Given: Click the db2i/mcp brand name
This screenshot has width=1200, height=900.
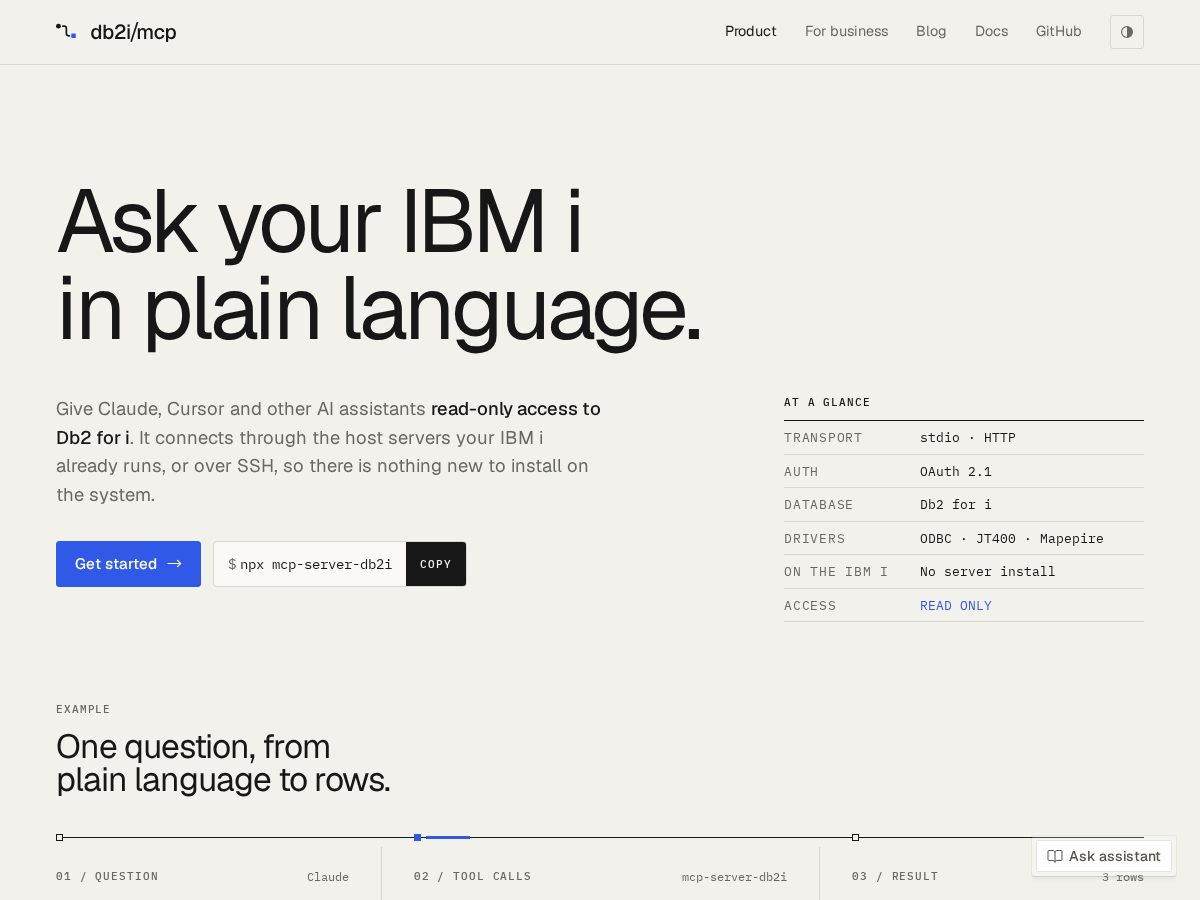Looking at the screenshot, I should point(133,32).
